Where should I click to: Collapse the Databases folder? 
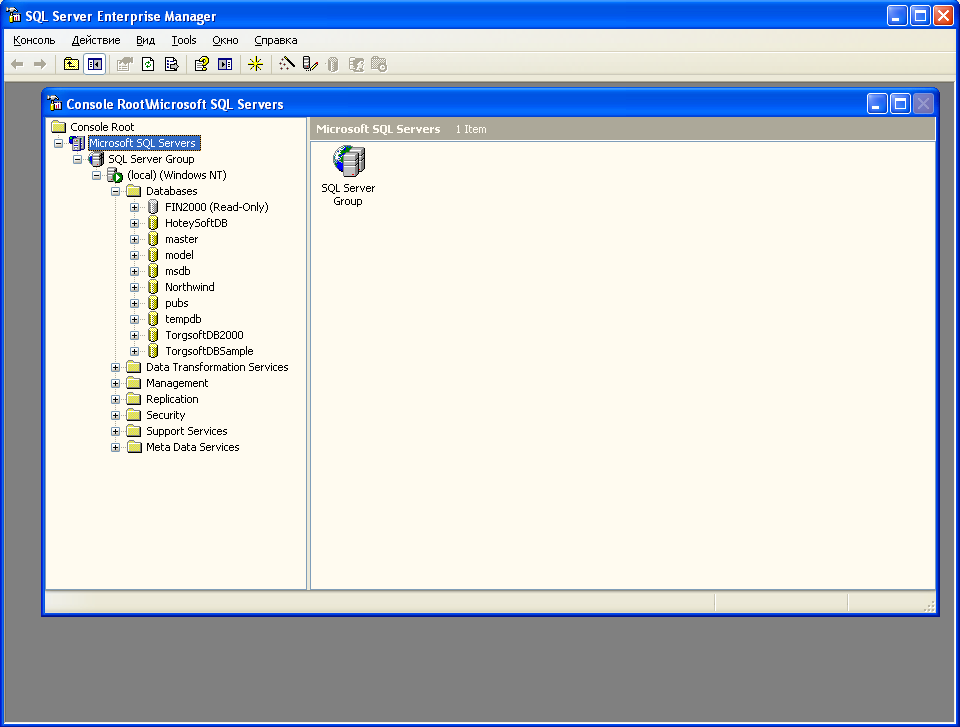point(115,191)
